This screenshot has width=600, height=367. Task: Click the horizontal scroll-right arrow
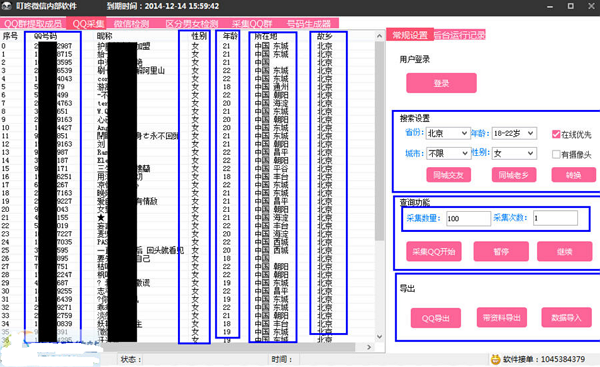click(x=369, y=347)
